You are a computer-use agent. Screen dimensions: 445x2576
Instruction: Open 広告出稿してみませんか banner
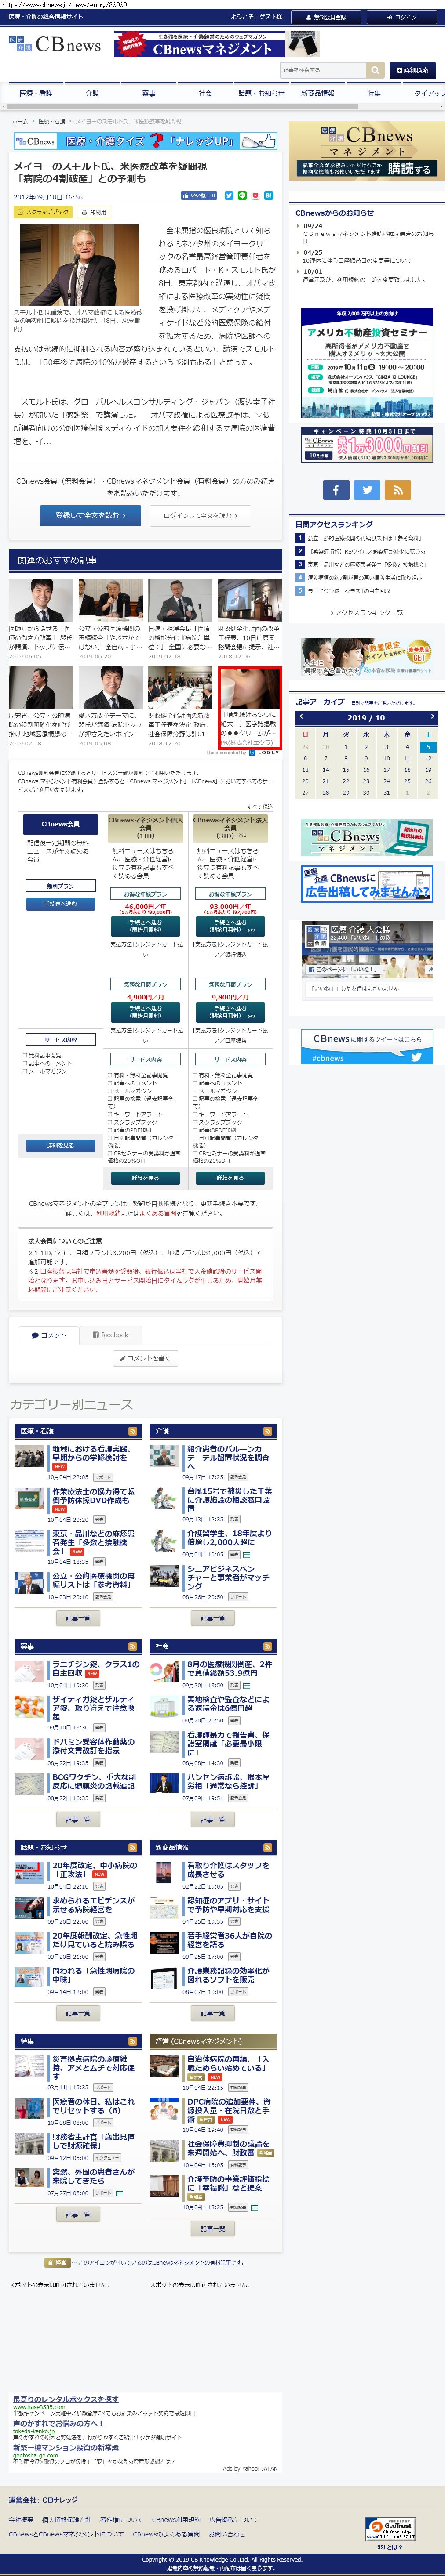click(x=367, y=884)
